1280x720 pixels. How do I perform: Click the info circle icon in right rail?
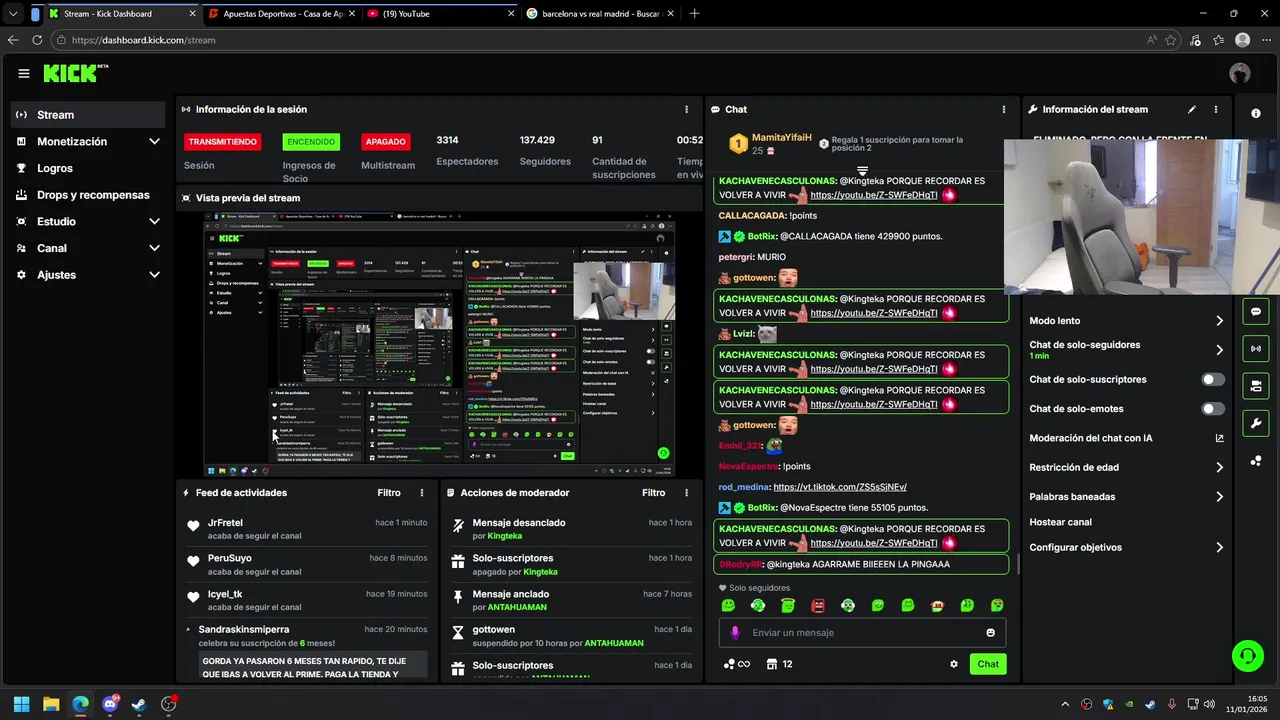tap(1256, 113)
